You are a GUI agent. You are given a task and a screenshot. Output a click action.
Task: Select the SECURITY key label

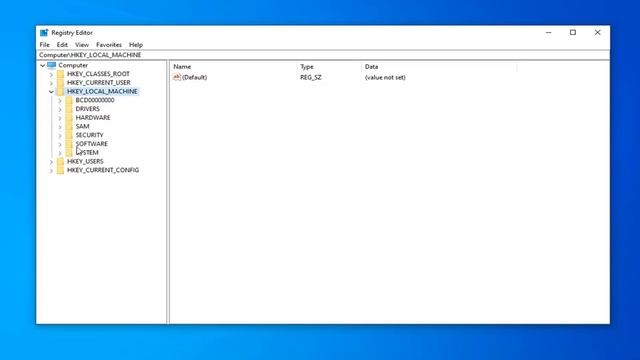point(89,135)
